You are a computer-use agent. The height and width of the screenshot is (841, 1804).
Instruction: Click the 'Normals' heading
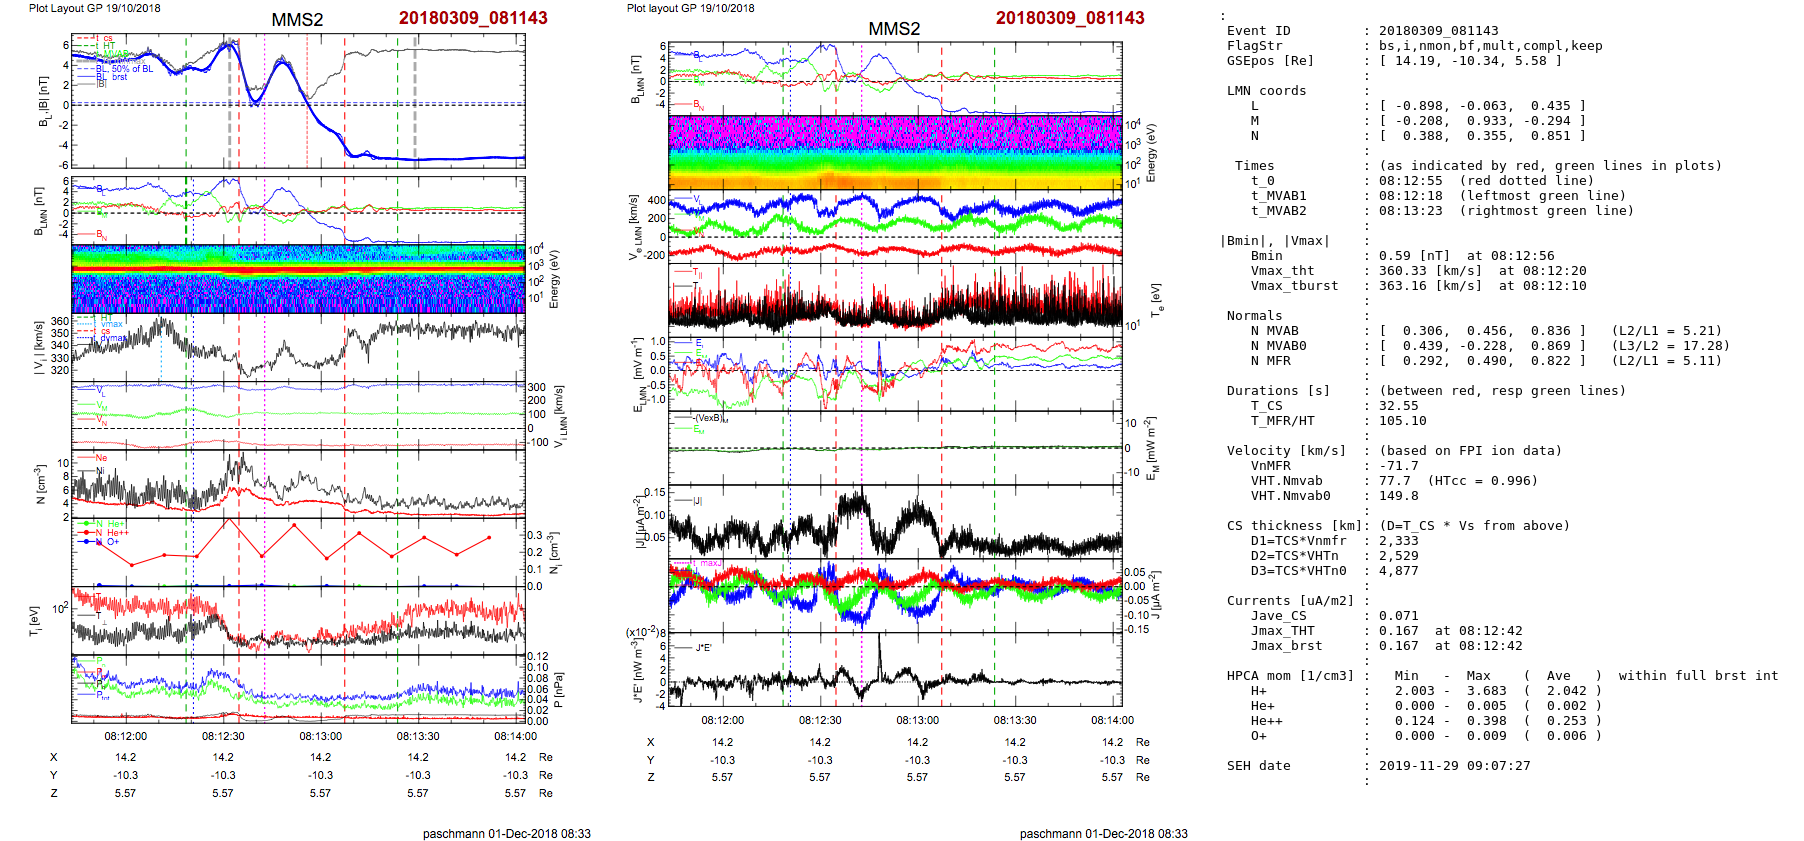coord(1254,316)
